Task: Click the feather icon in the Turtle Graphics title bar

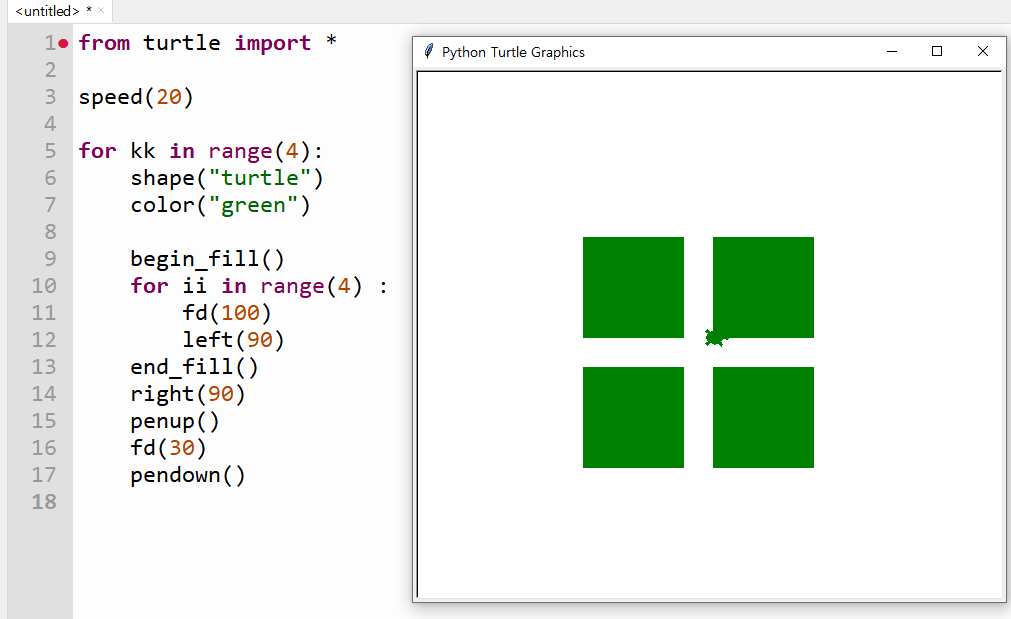Action: click(x=429, y=52)
